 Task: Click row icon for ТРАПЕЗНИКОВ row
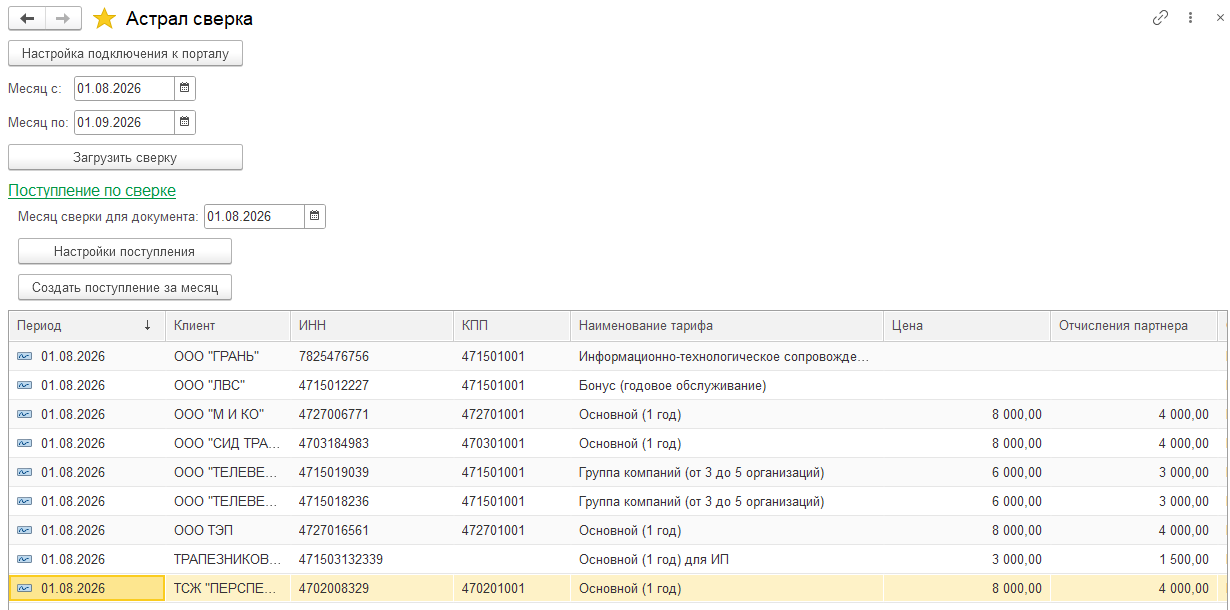click(x=24, y=559)
